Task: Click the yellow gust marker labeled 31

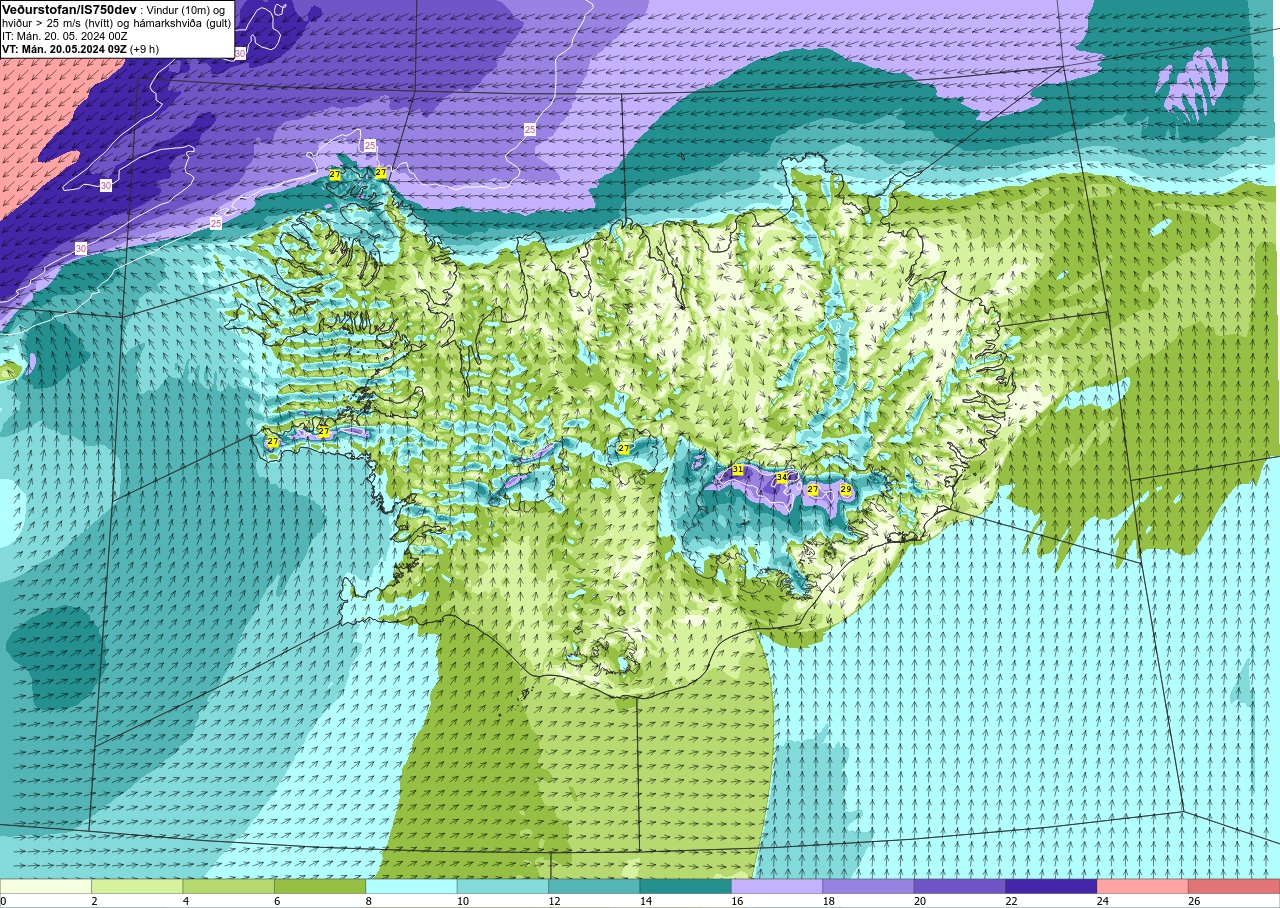Action: pyautogui.click(x=738, y=469)
